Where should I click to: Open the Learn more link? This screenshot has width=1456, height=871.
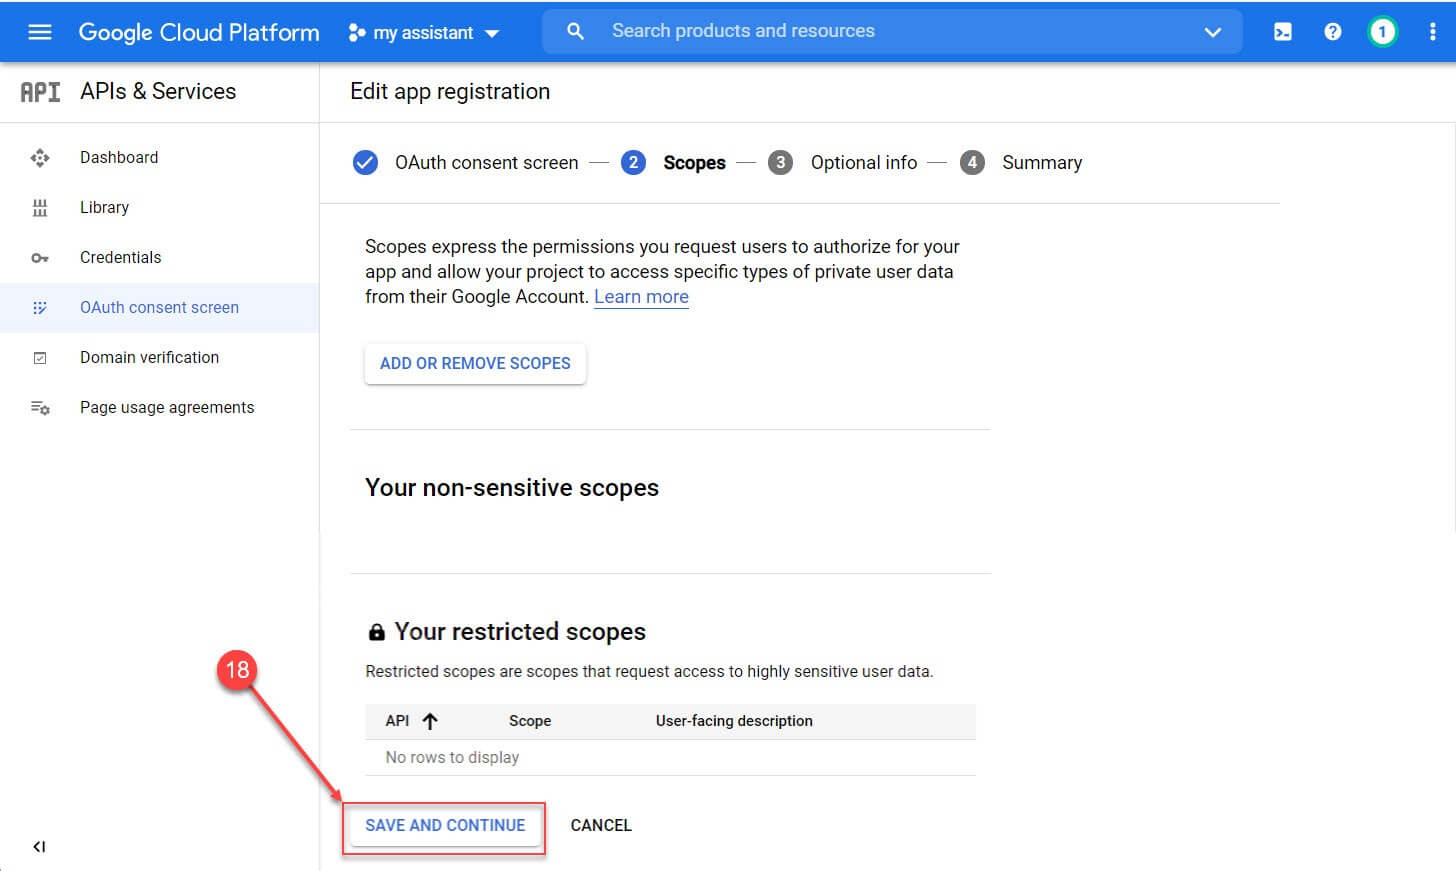[641, 297]
